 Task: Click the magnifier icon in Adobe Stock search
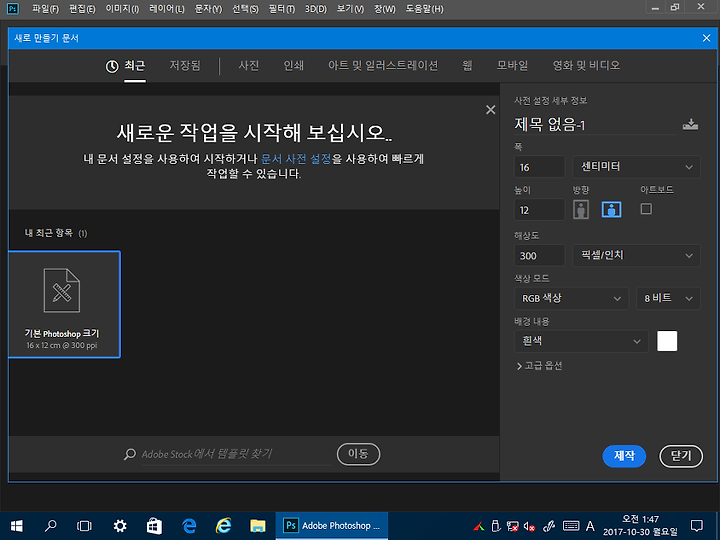tap(130, 454)
